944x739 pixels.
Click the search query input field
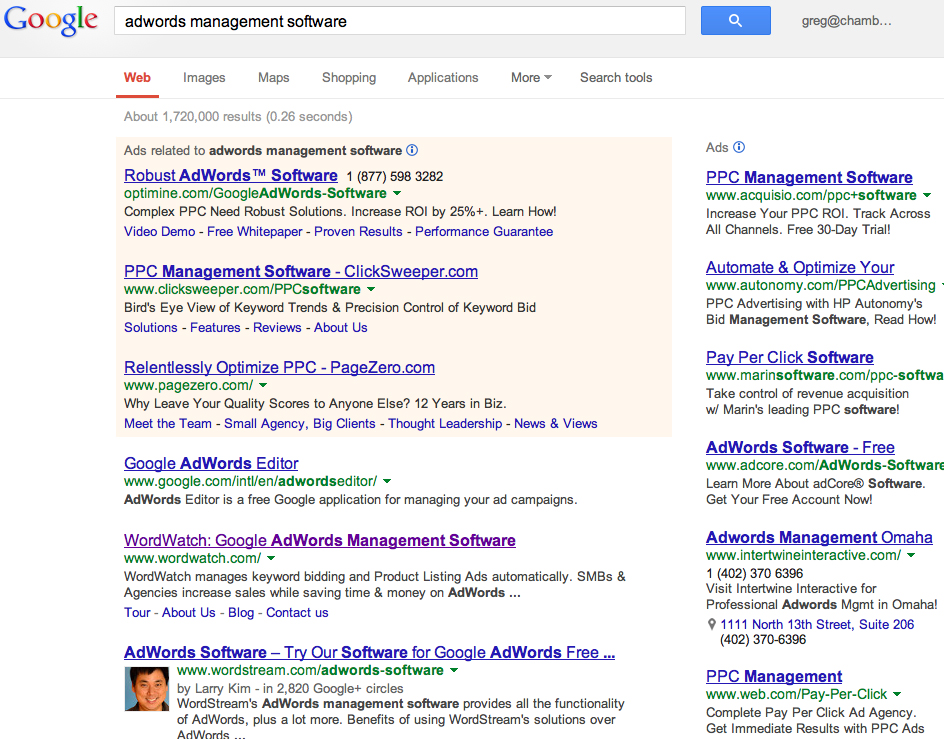(400, 20)
